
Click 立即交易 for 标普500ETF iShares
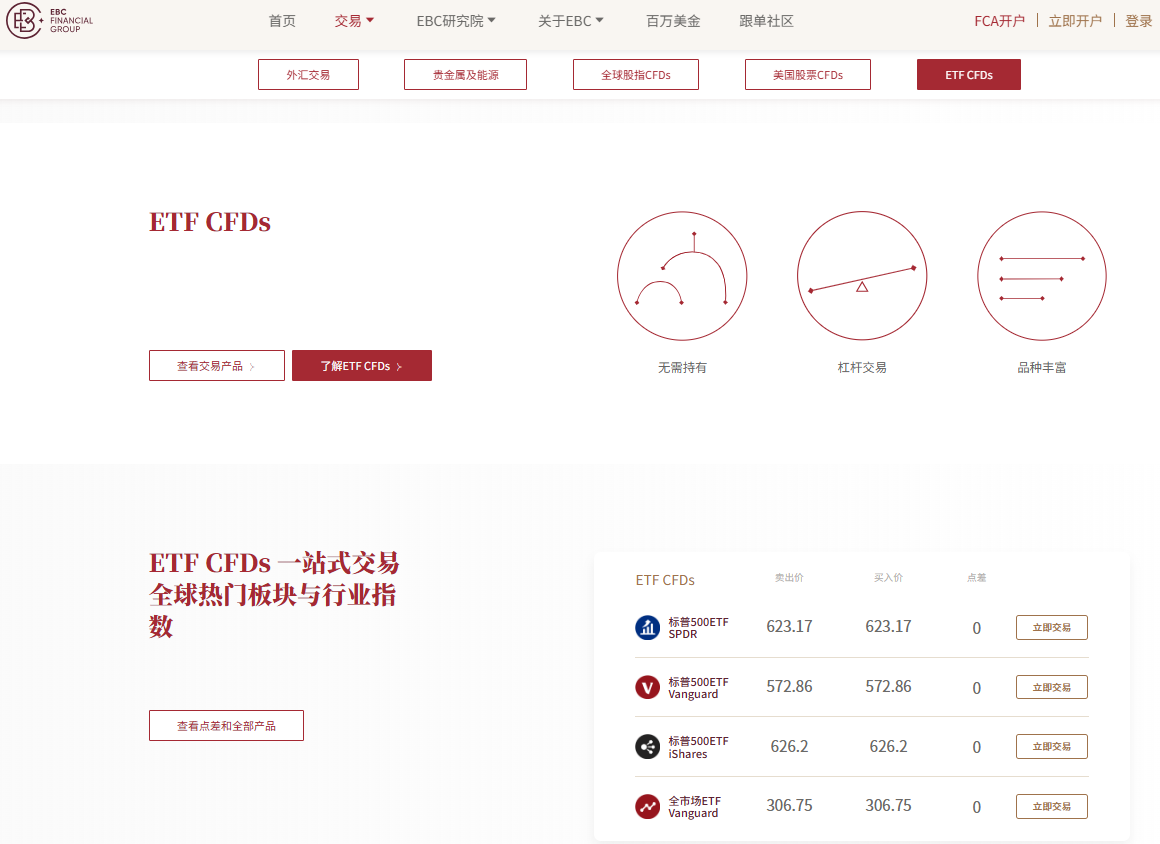coord(1051,746)
